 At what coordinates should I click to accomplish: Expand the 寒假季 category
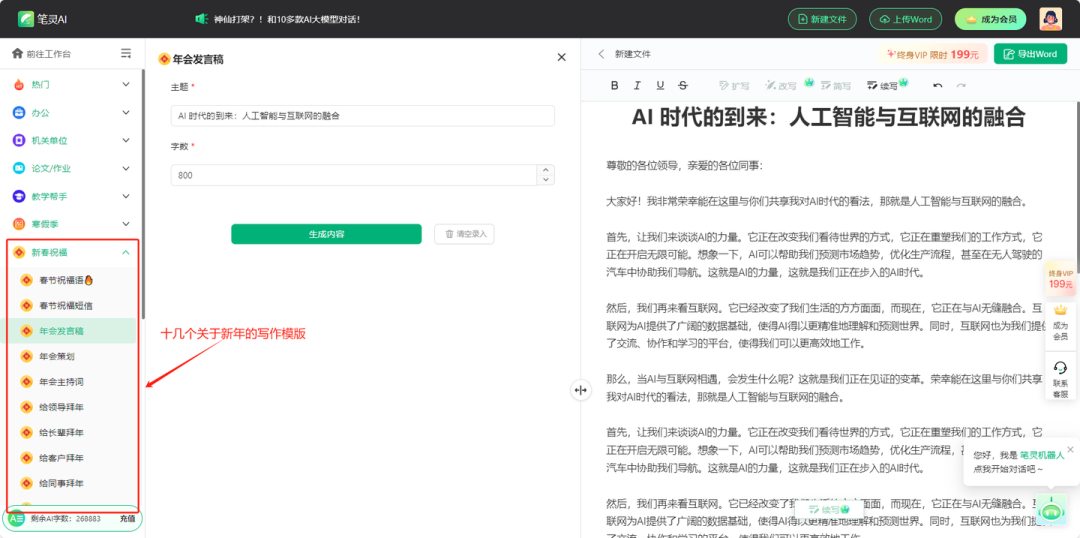click(x=72, y=224)
